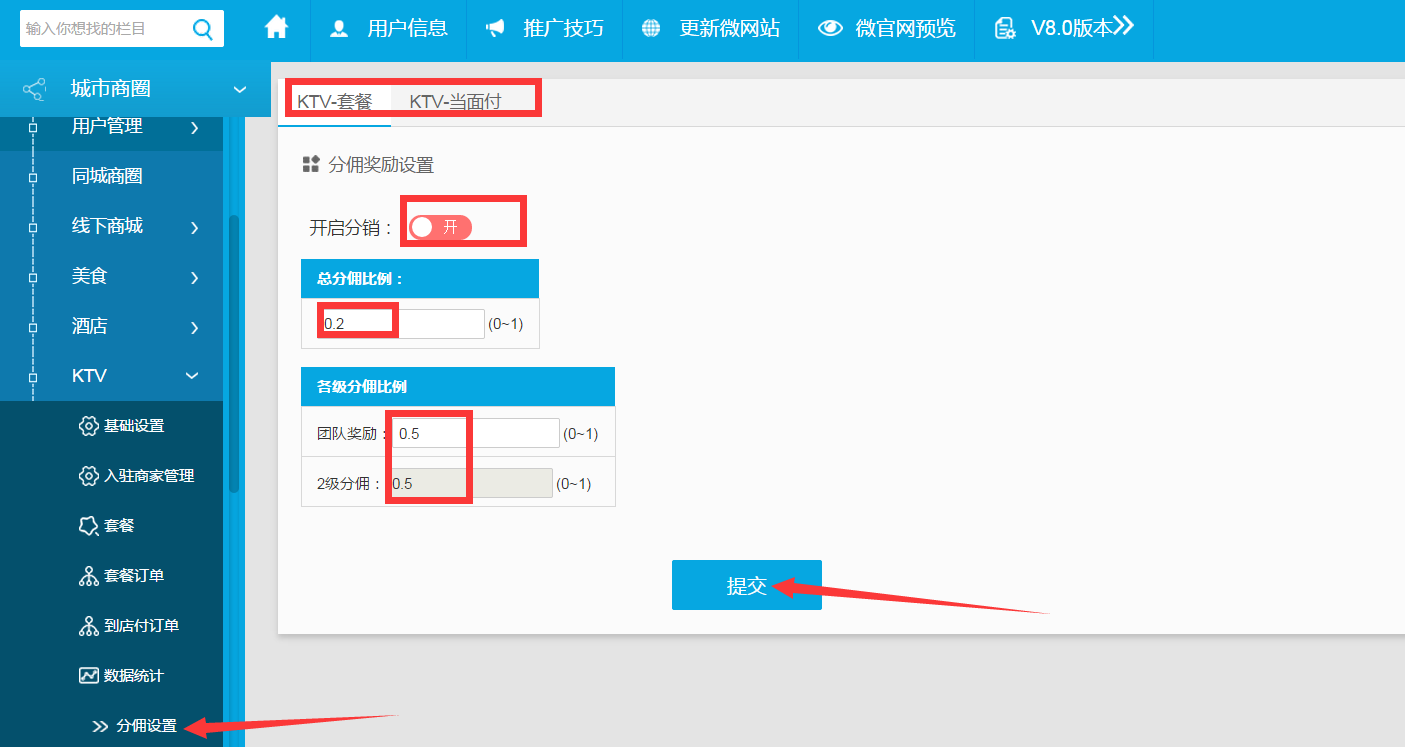Screen dimensions: 1405x747
Task: Collapse the KTV sidebar section
Action: (x=192, y=376)
